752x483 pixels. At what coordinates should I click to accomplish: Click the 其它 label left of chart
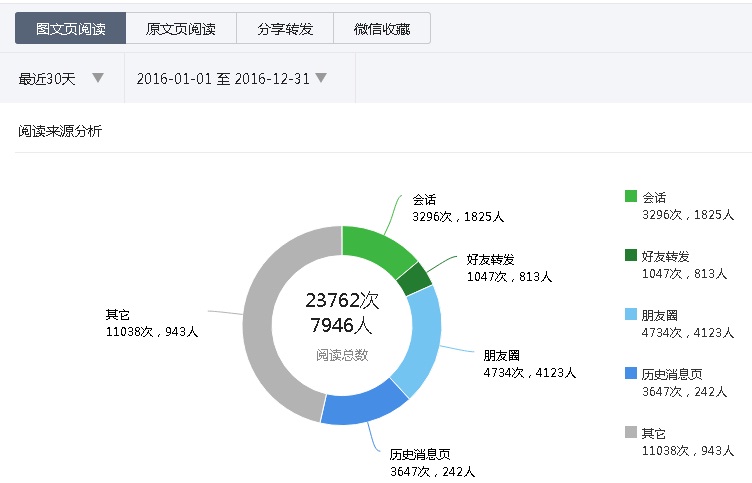click(118, 314)
